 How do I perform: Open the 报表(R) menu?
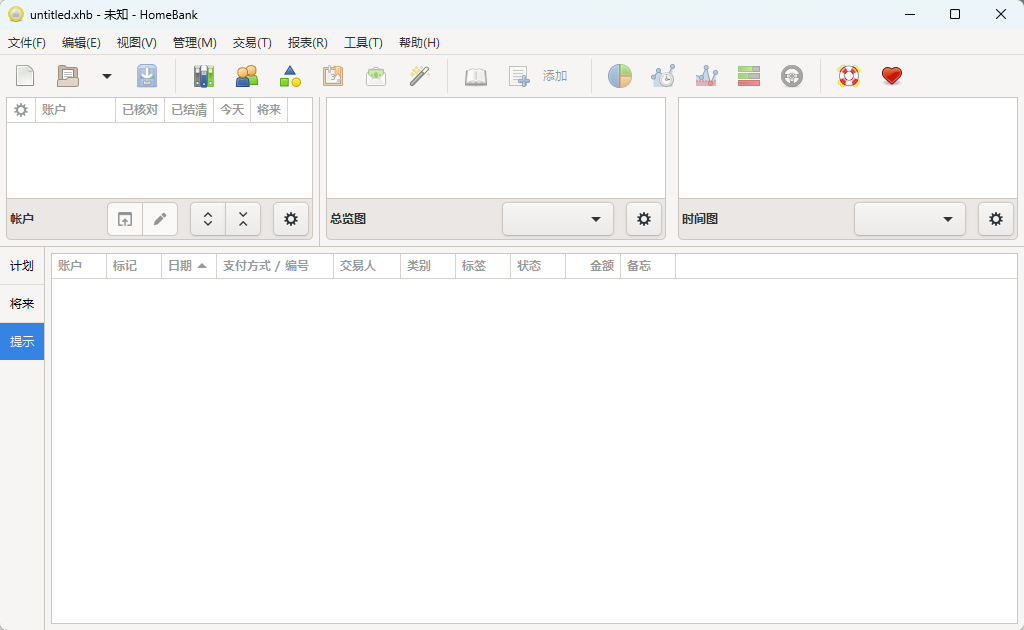tap(308, 42)
